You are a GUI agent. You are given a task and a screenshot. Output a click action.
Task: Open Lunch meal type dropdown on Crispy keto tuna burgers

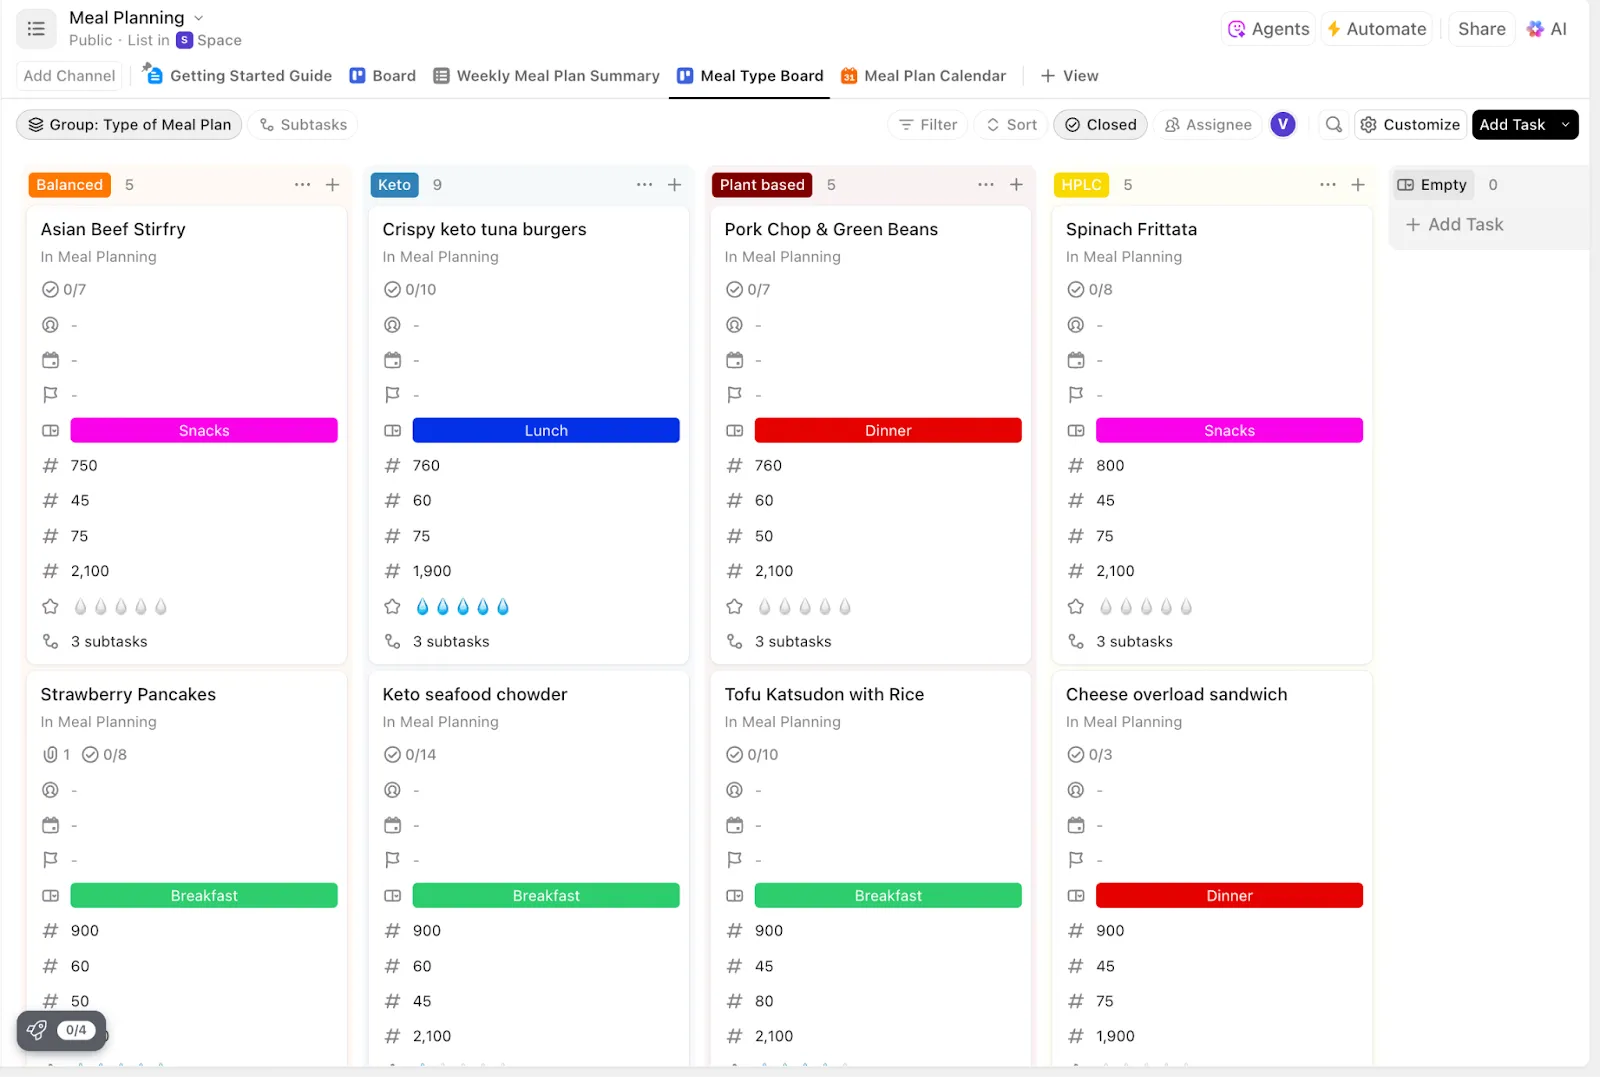point(546,431)
